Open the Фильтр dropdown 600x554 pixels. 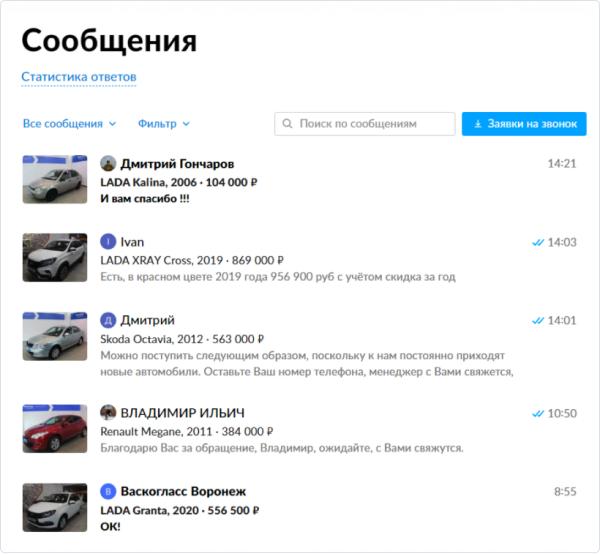click(x=163, y=124)
